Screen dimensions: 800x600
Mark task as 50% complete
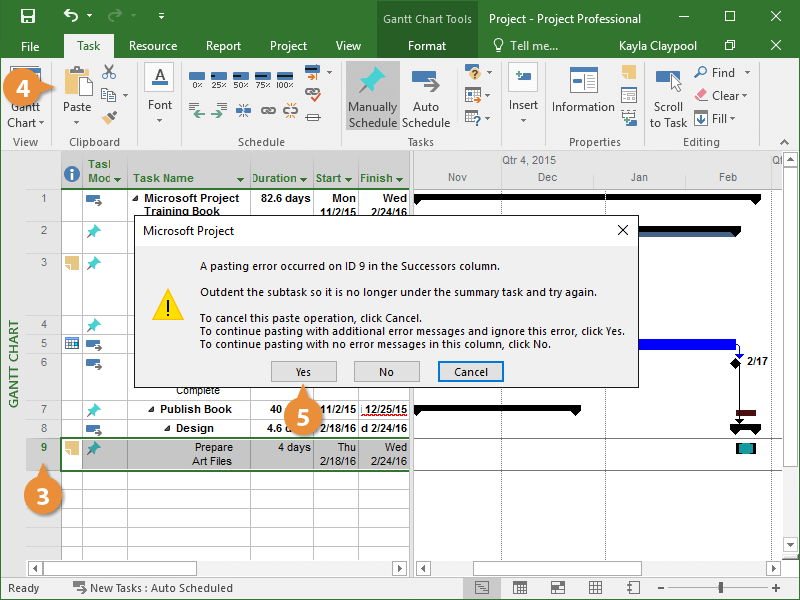[241, 79]
